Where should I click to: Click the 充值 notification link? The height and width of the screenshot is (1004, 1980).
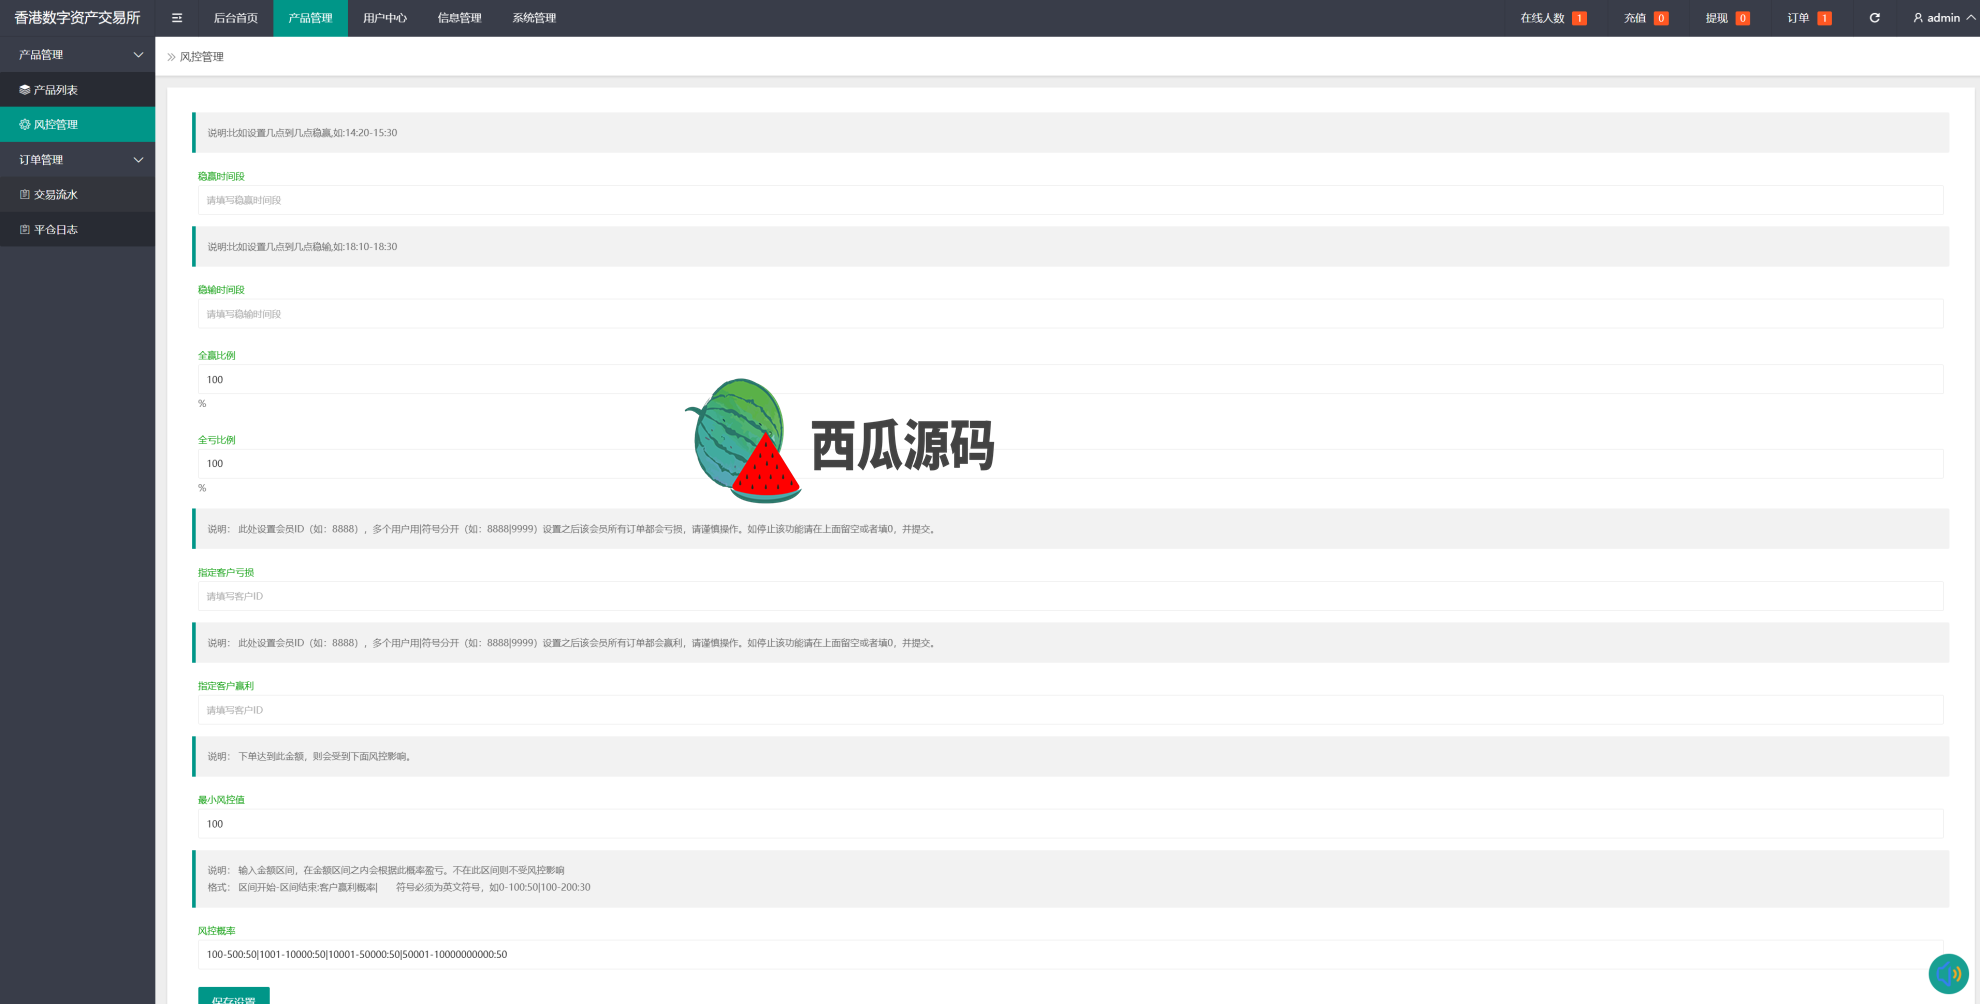coord(1646,18)
